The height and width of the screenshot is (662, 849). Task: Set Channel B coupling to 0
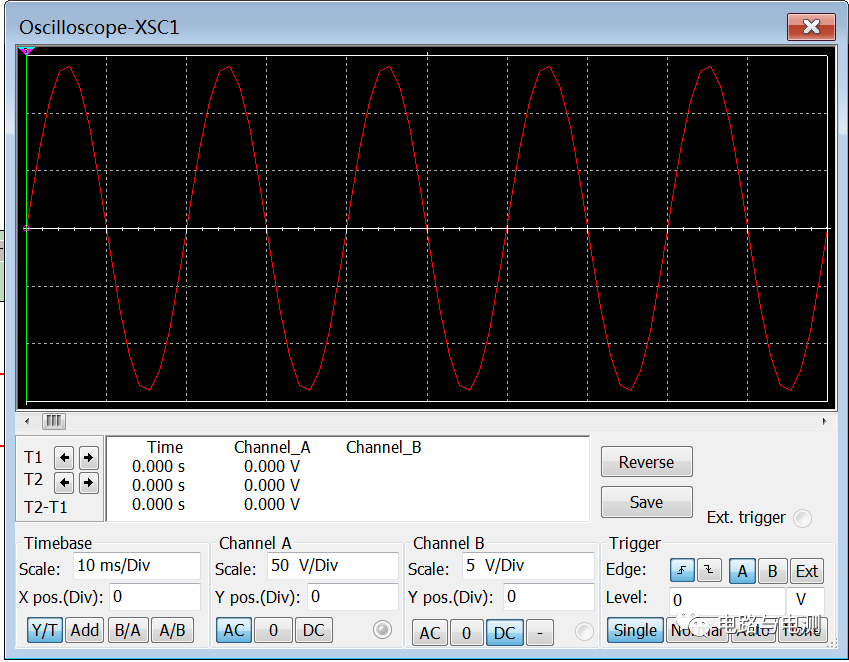click(x=466, y=633)
